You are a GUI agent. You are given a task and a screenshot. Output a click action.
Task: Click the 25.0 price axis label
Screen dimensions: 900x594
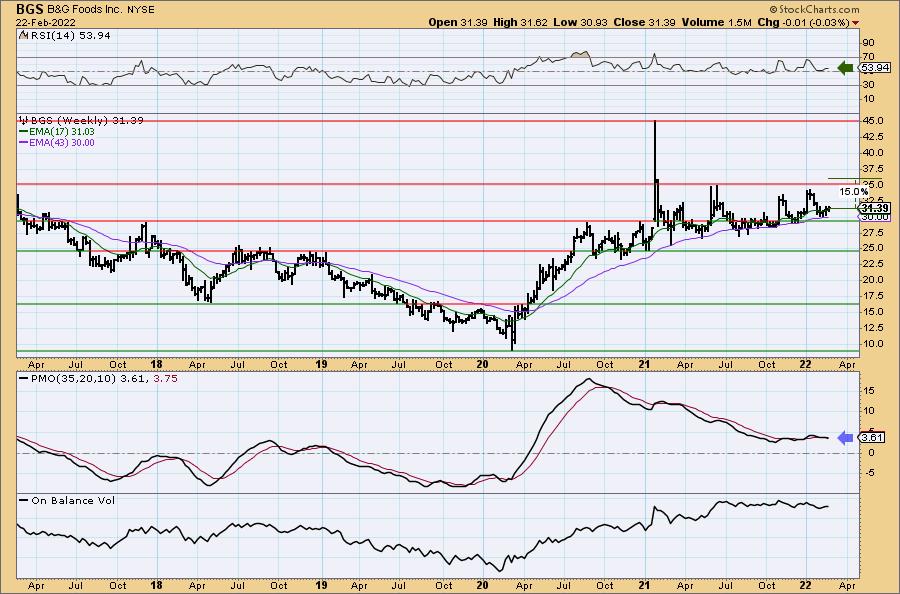click(872, 248)
